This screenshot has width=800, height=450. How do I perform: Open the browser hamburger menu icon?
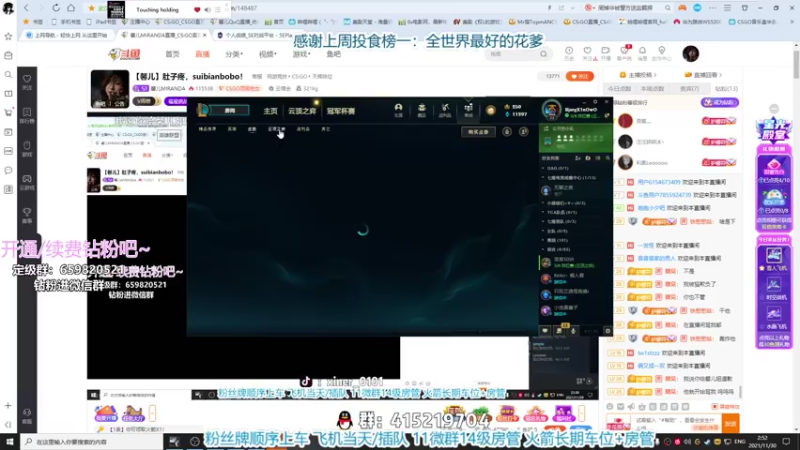pos(727,8)
